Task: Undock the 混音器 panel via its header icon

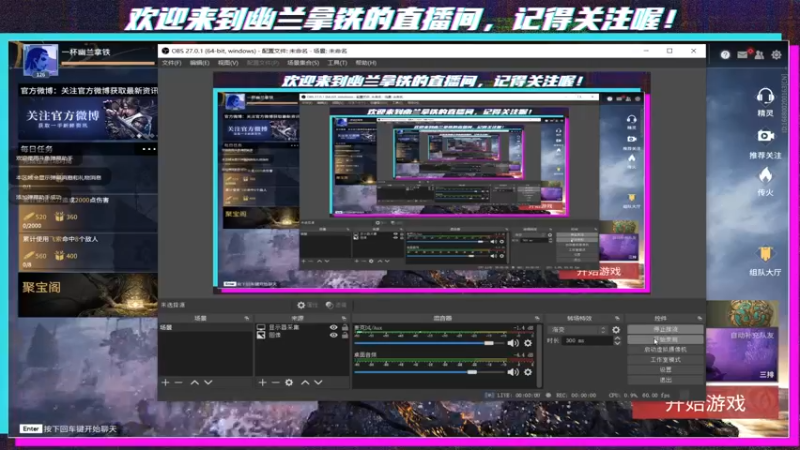Action: click(x=537, y=318)
